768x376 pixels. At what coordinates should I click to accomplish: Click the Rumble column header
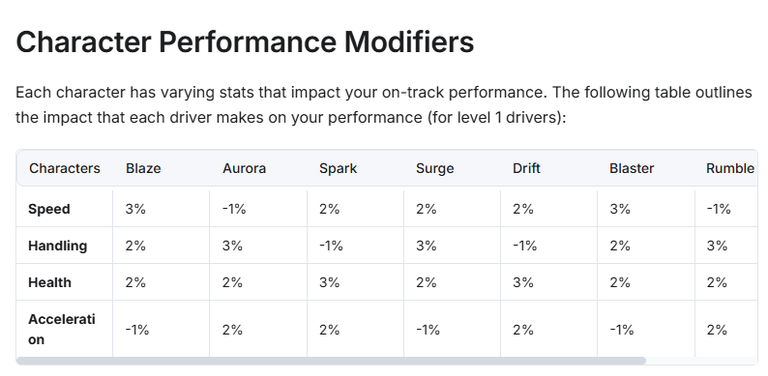(730, 168)
